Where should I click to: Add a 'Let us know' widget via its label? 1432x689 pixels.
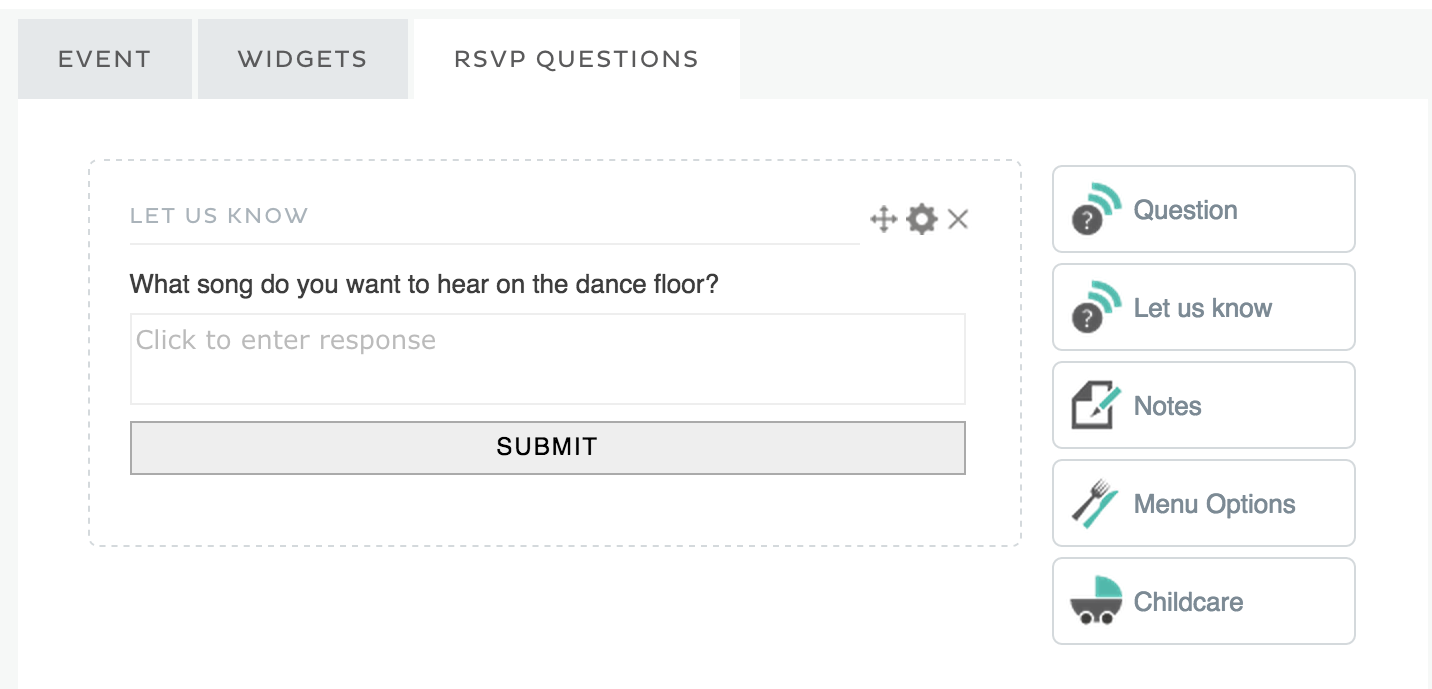point(1202,308)
